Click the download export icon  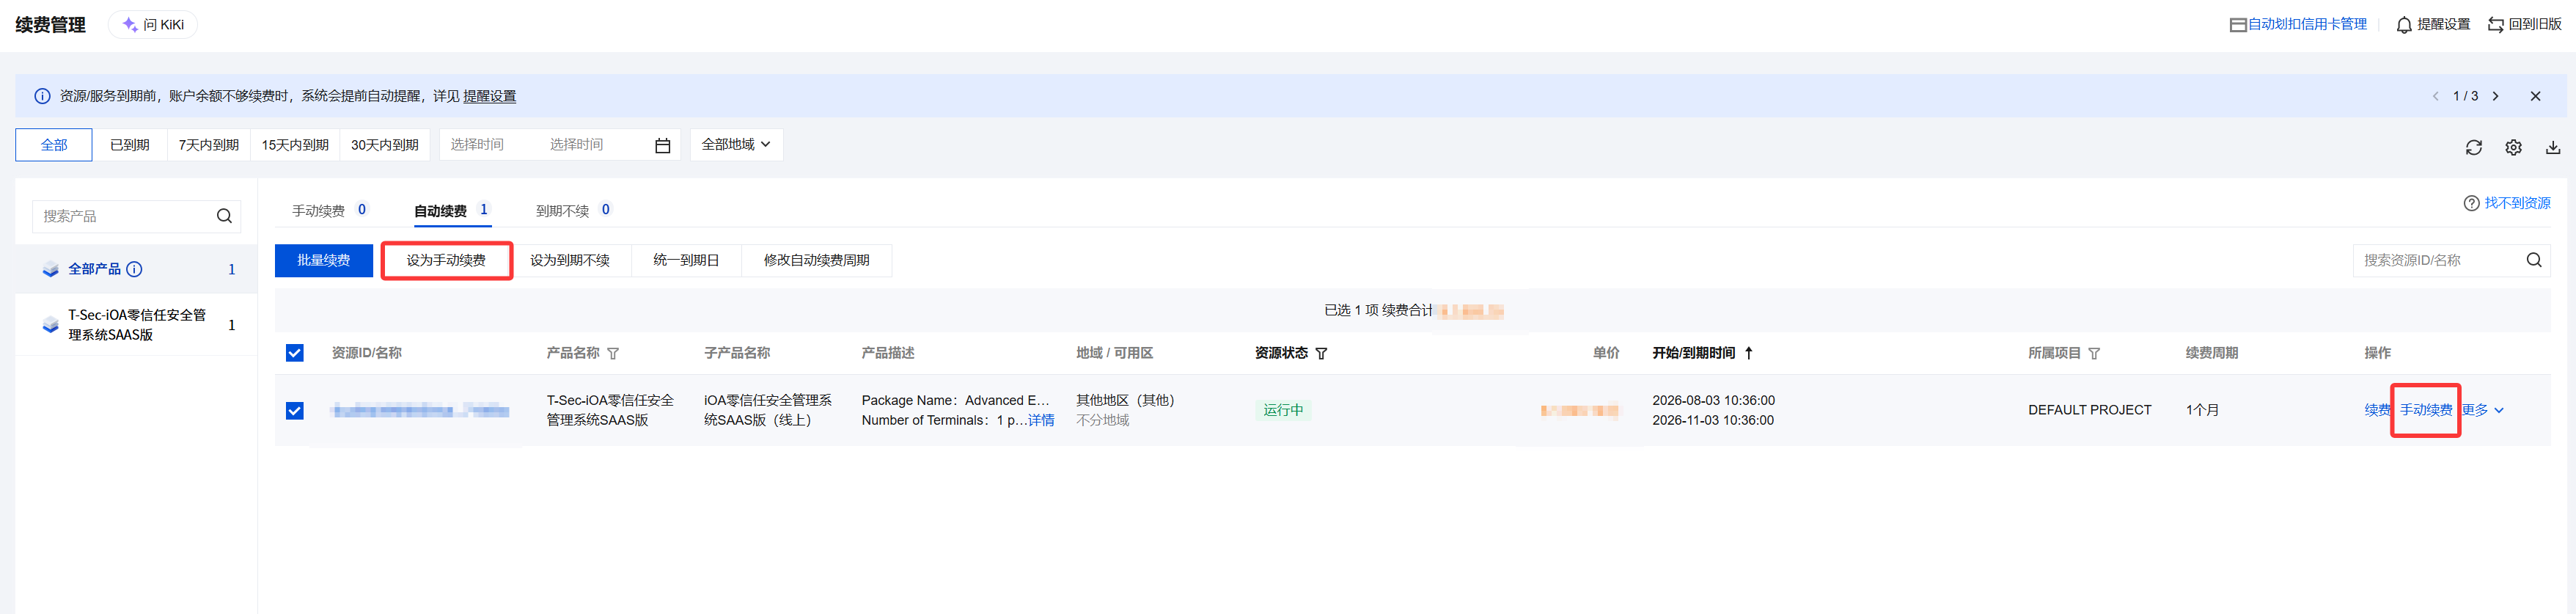2553,147
